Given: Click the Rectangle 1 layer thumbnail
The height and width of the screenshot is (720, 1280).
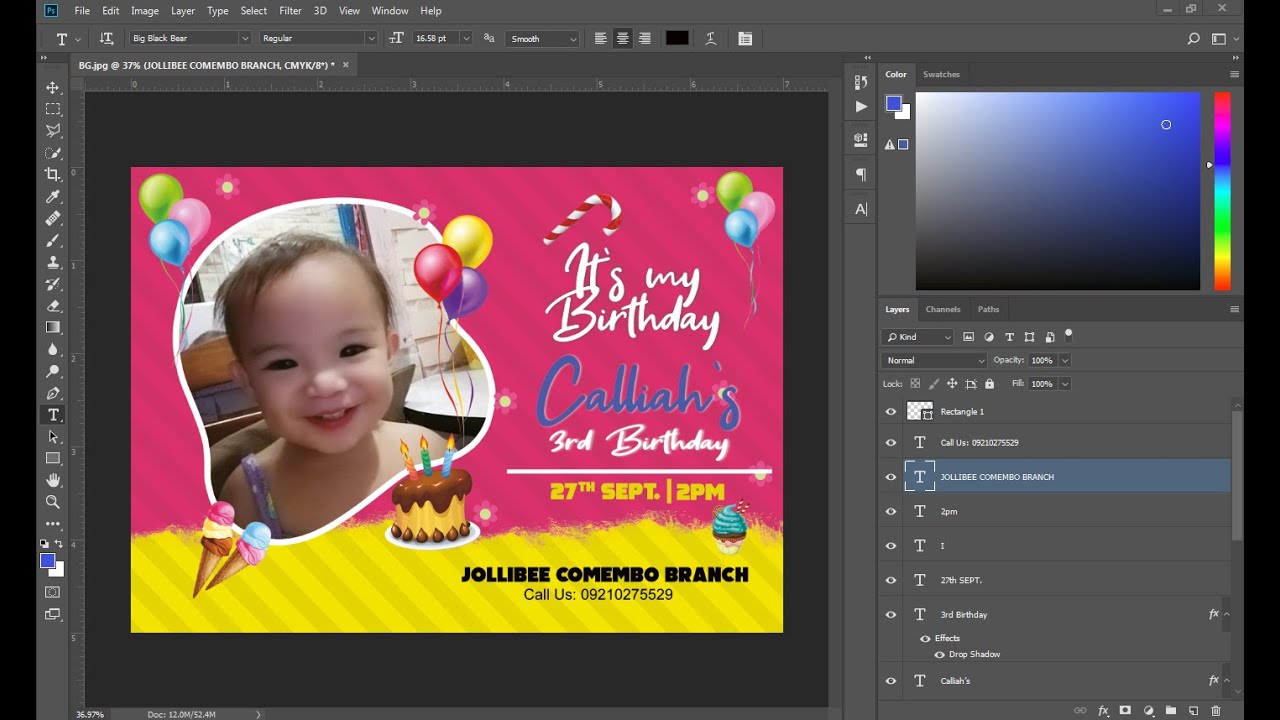Looking at the screenshot, I should click(x=919, y=411).
